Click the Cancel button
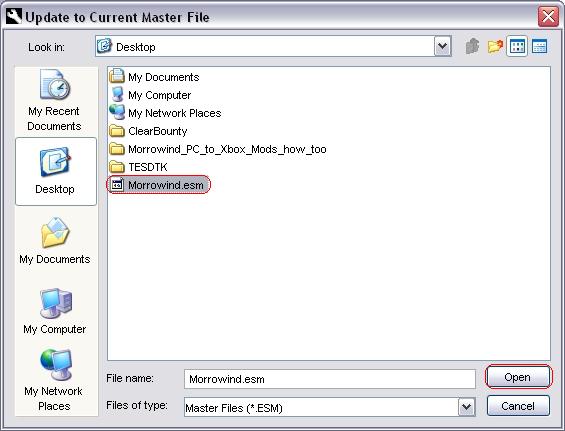 pos(518,406)
